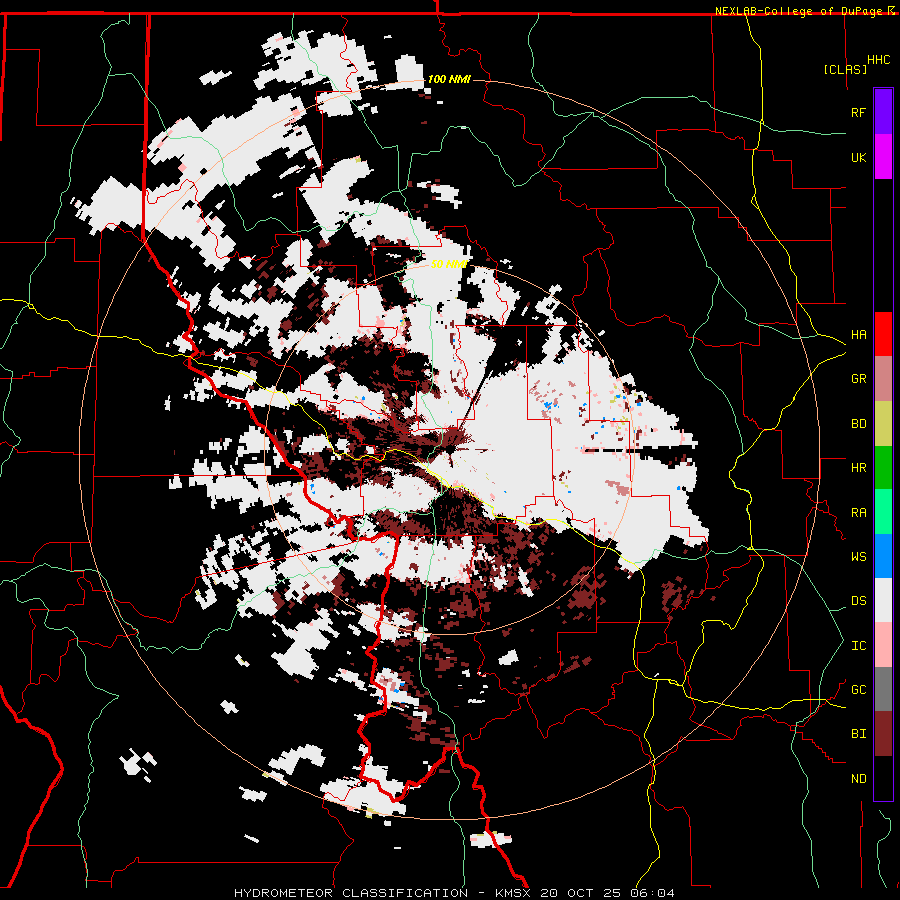This screenshot has height=900, width=900.
Task: Click the 'UK' legend label
Action: [858, 158]
